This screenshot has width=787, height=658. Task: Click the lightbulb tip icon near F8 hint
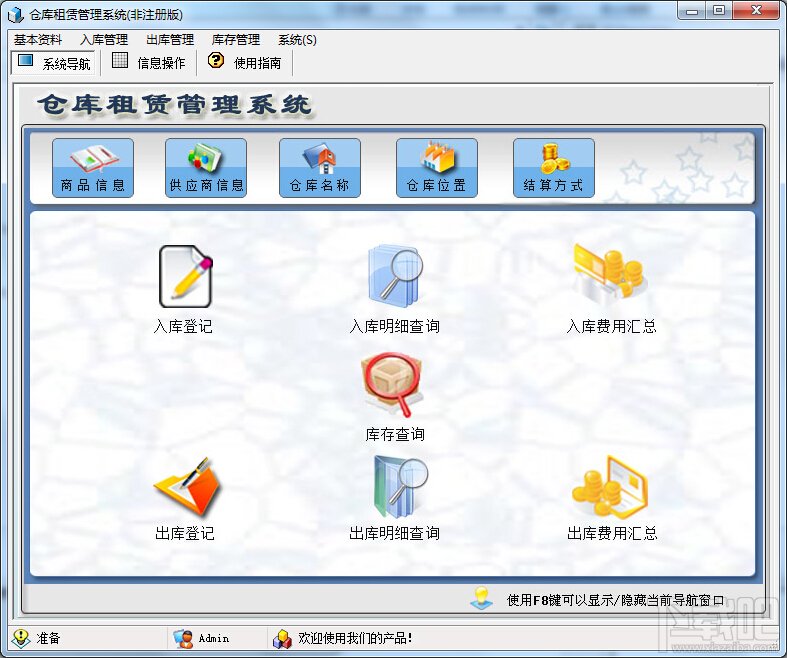(x=481, y=598)
